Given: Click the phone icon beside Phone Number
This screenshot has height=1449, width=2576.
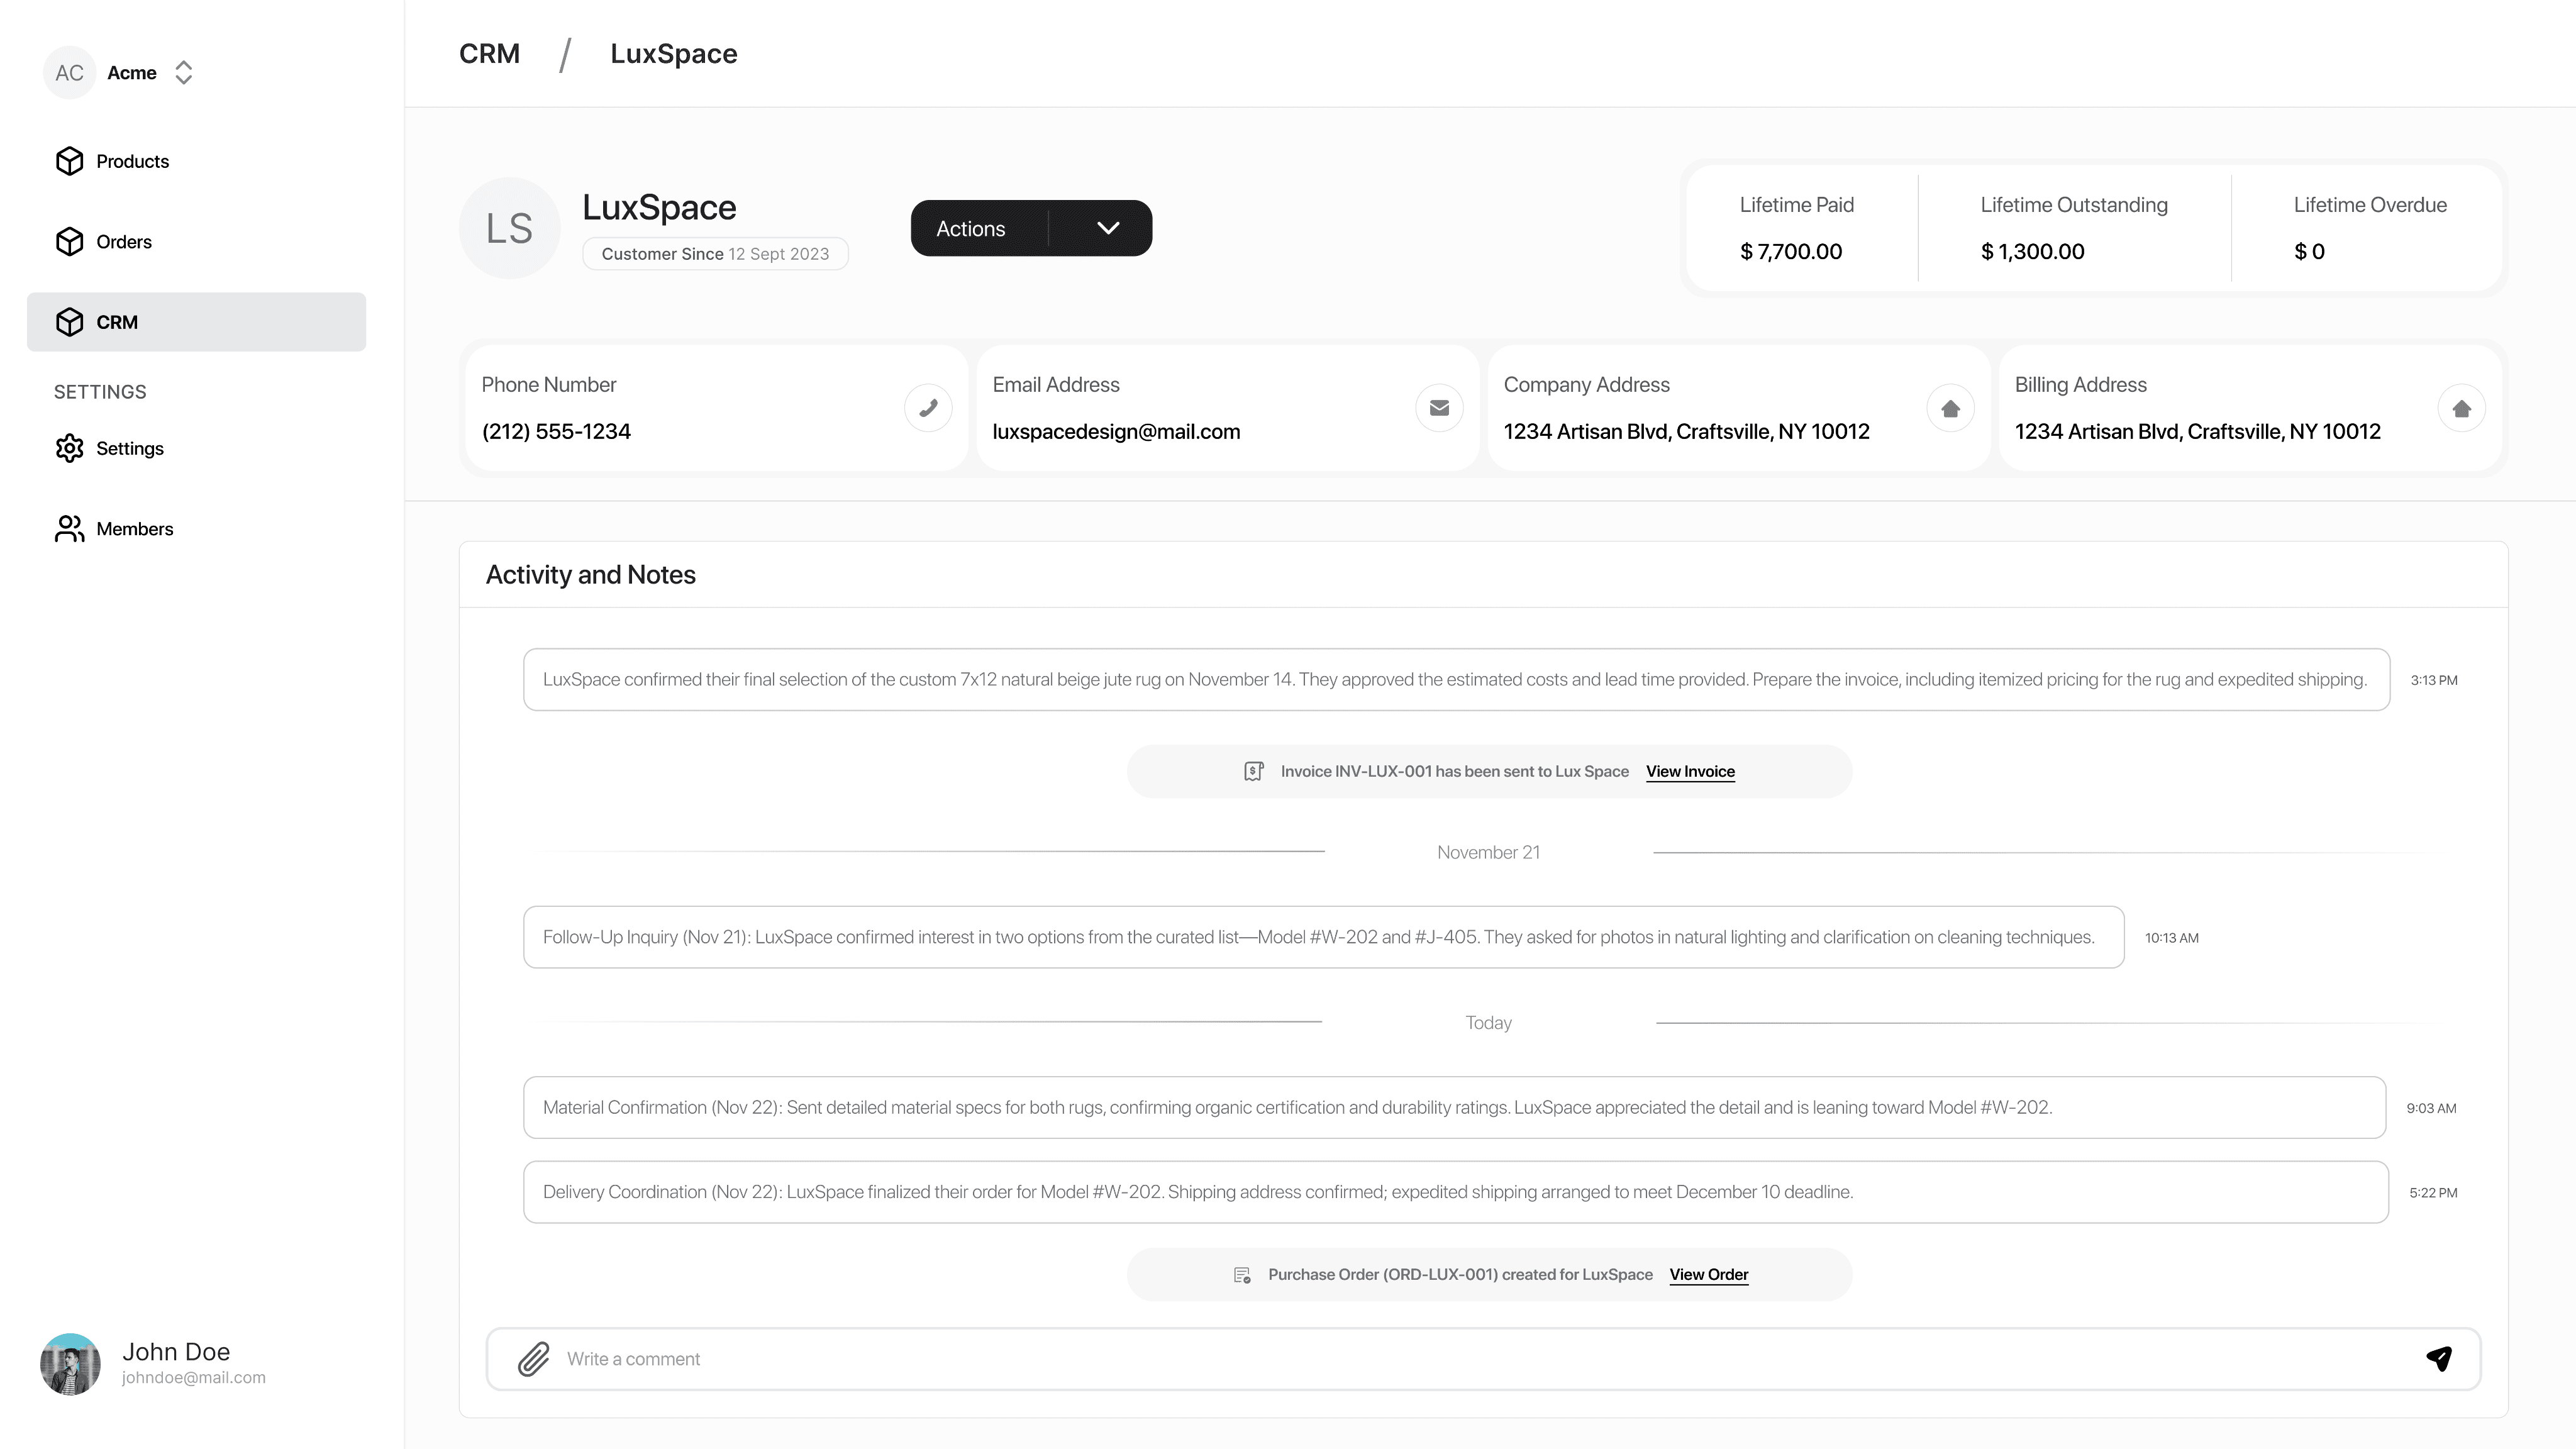Looking at the screenshot, I should (x=928, y=408).
